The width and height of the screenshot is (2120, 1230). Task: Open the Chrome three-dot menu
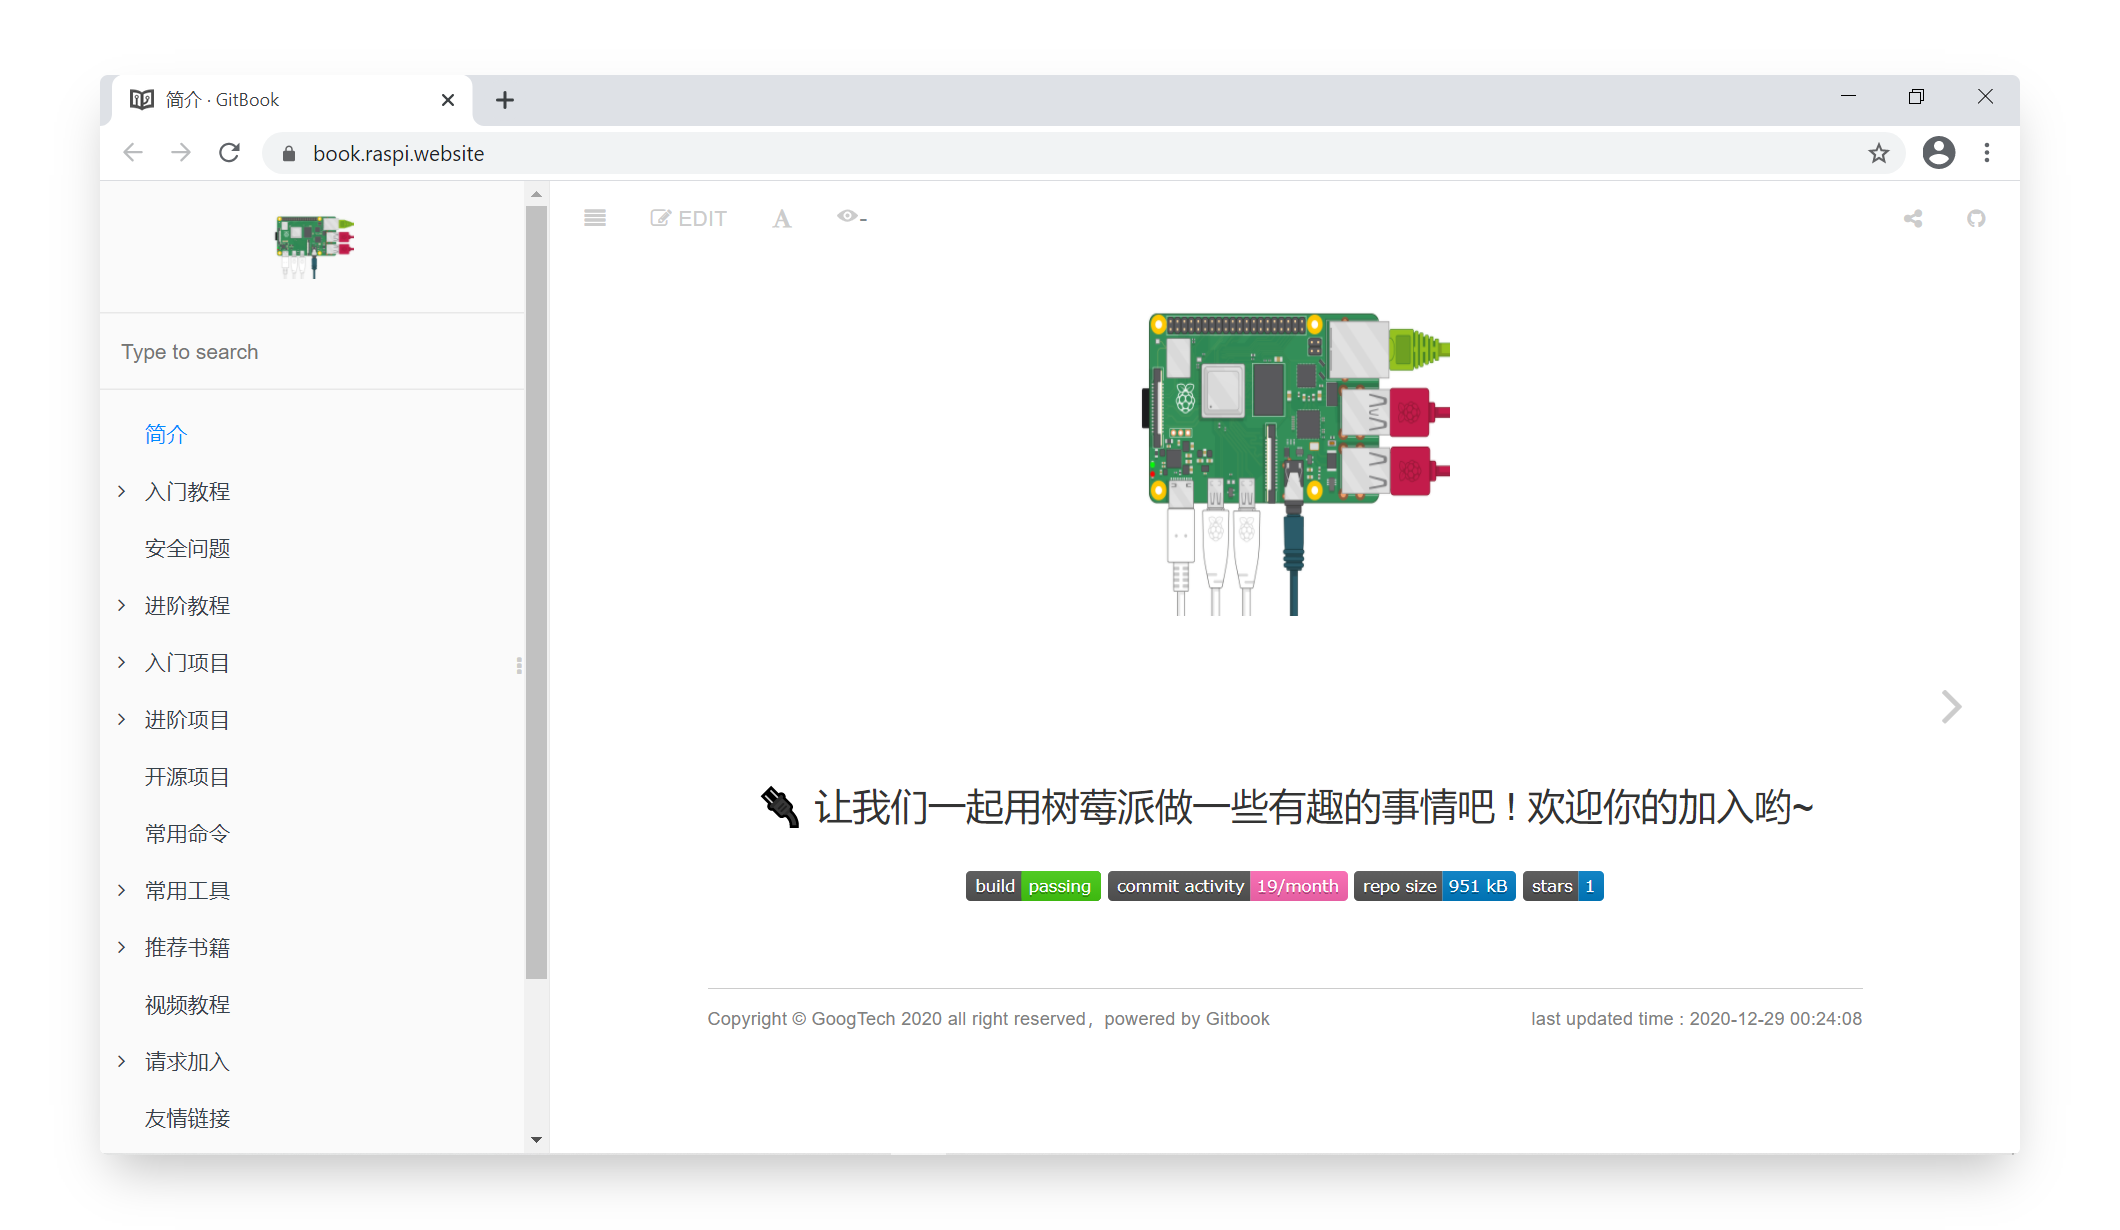click(x=1987, y=153)
